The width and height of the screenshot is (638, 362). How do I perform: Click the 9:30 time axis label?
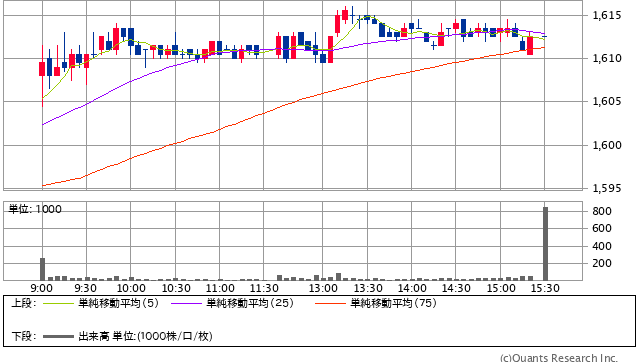86,288
